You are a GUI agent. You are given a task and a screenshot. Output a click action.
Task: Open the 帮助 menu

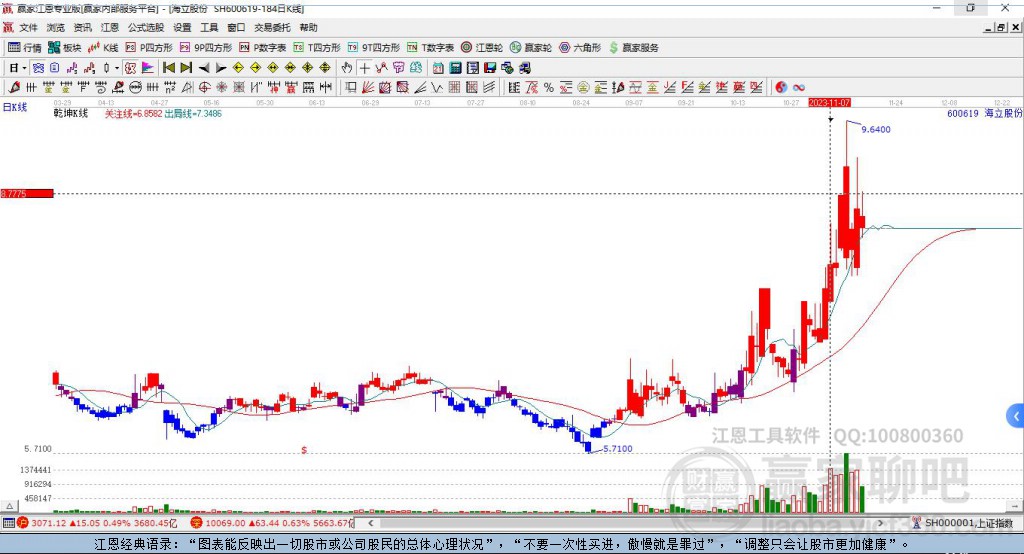tap(308, 27)
